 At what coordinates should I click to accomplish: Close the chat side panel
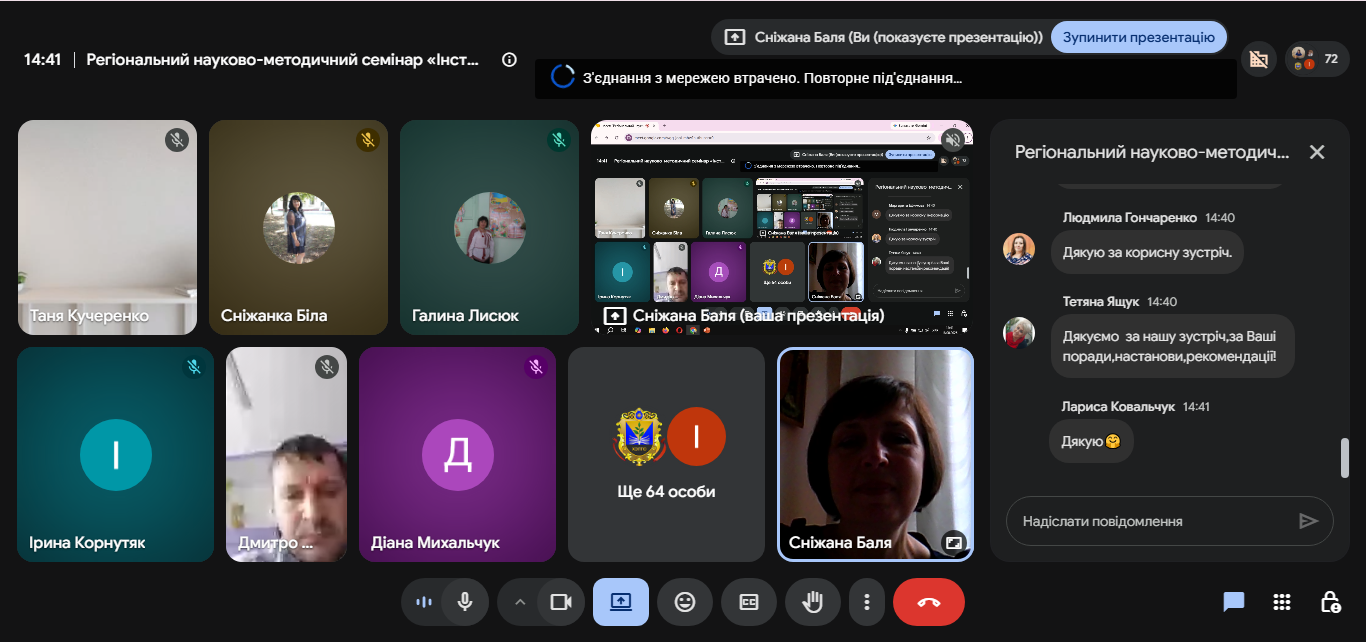pos(1317,152)
